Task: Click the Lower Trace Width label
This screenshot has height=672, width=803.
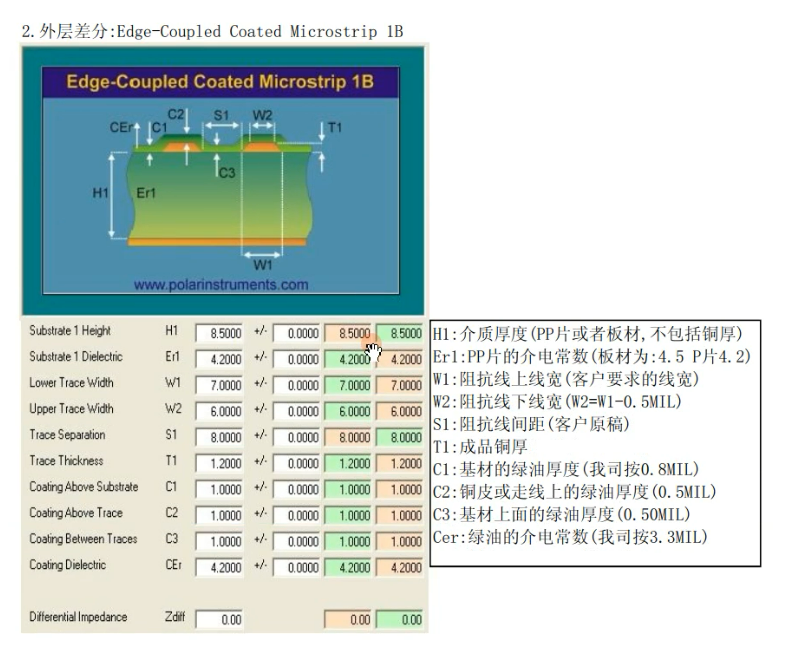Action: coord(71,383)
